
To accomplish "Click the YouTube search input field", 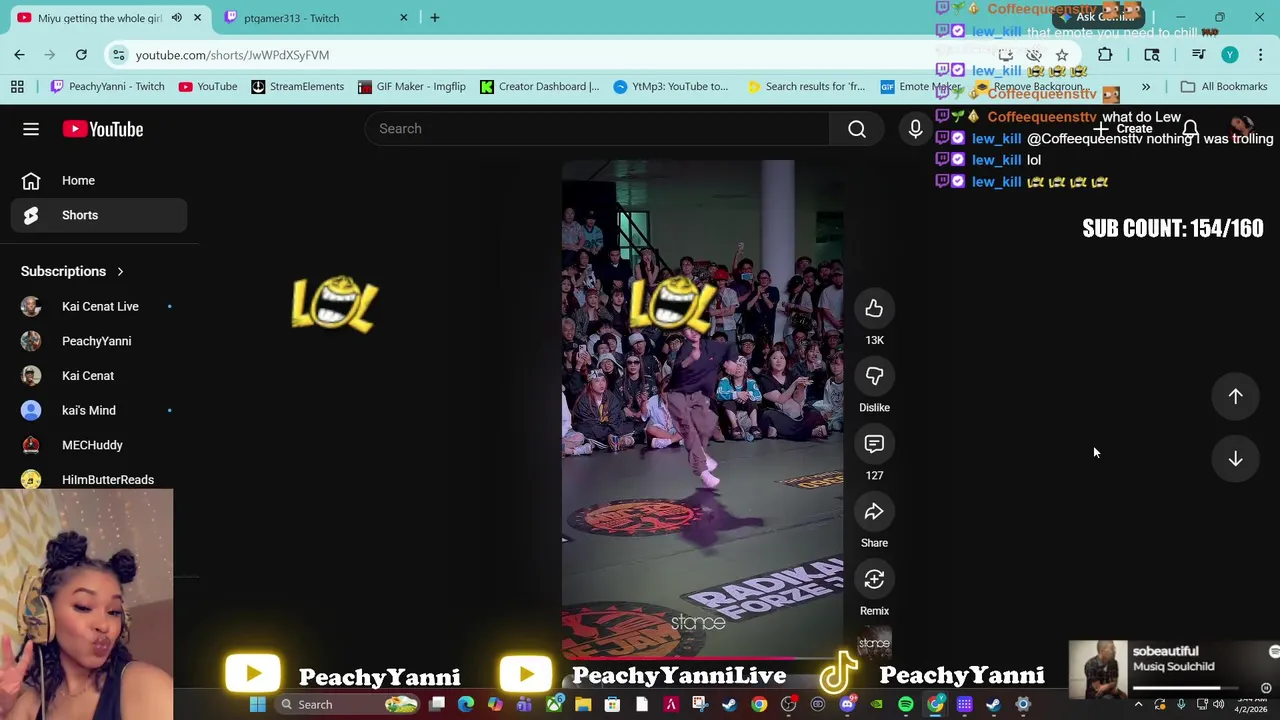I will tap(597, 129).
